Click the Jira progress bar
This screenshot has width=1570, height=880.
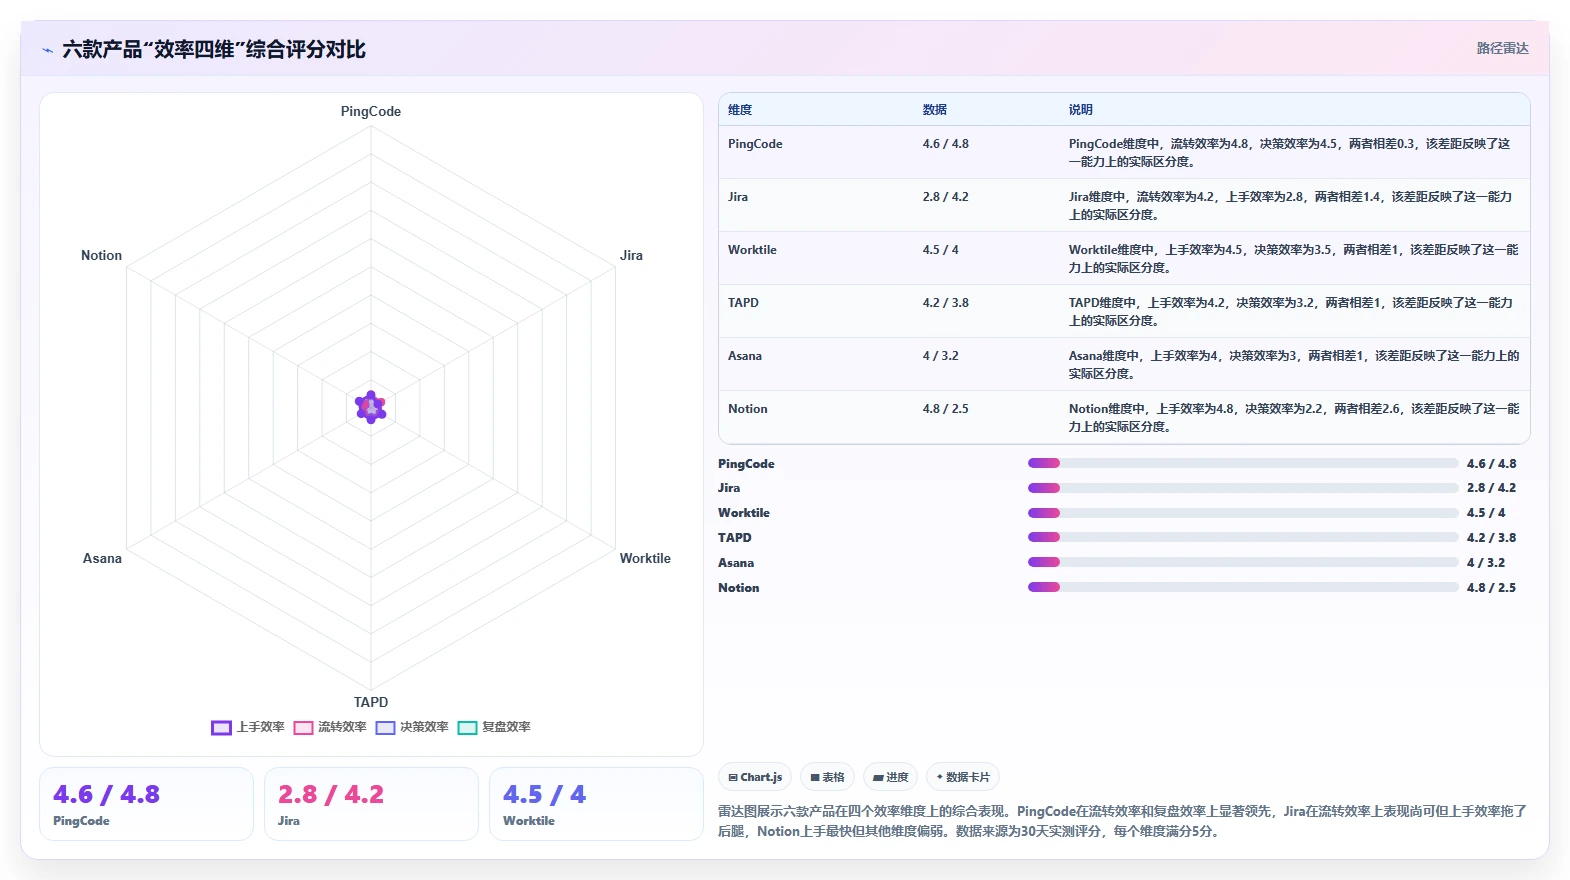tap(1243, 488)
